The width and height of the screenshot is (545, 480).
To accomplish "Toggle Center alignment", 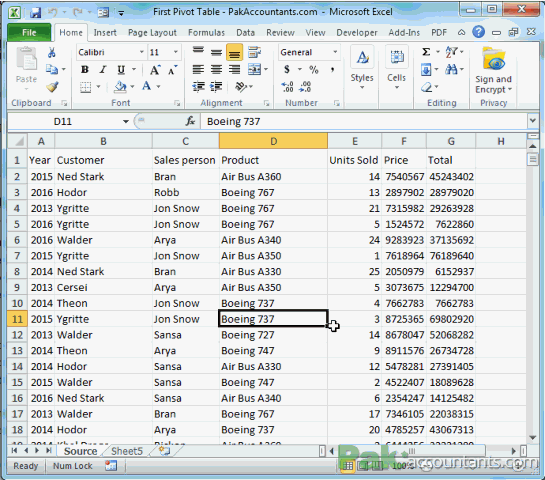I will pos(216,70).
